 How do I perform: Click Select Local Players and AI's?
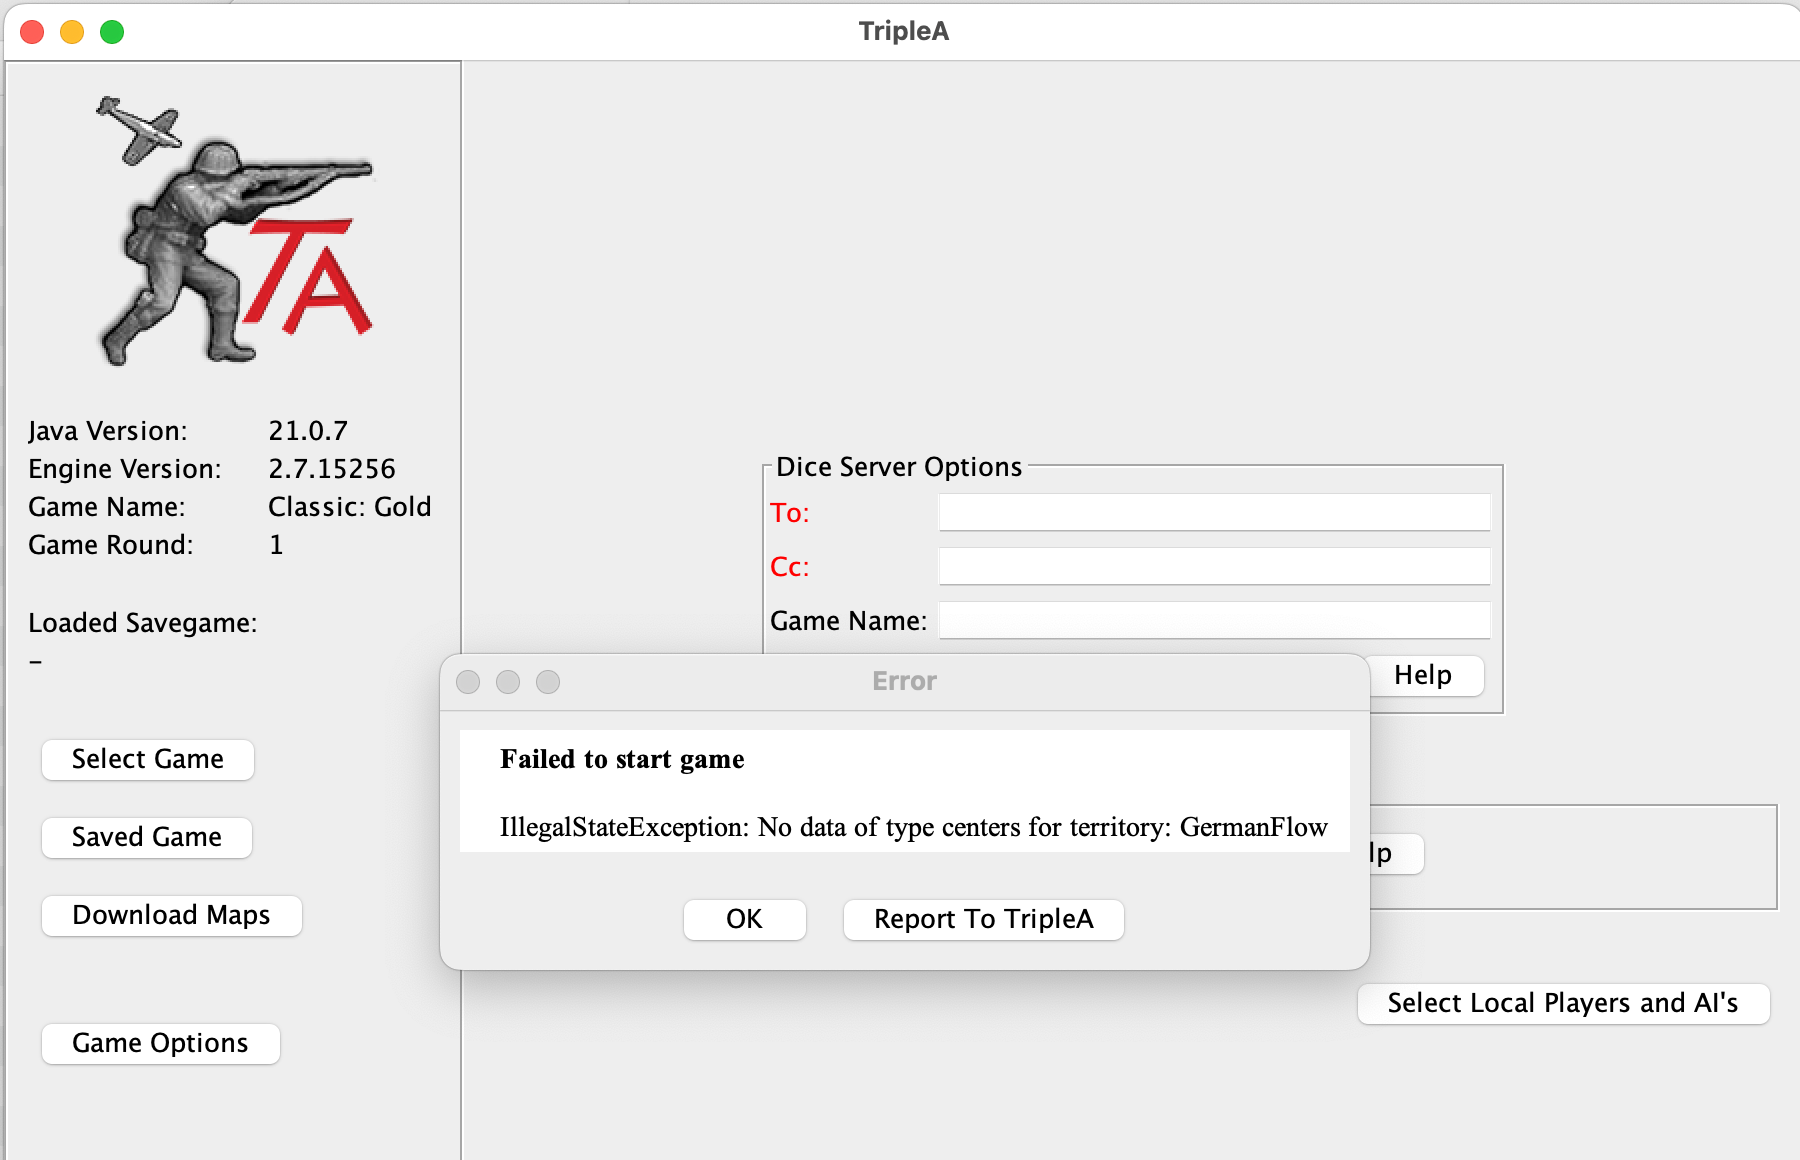[1563, 1003]
